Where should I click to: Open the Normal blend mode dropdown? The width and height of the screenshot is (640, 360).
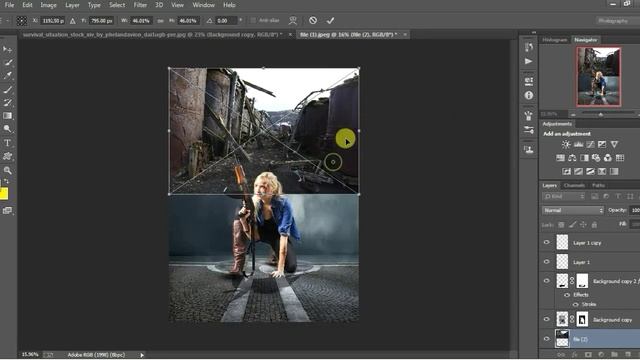[573, 210]
